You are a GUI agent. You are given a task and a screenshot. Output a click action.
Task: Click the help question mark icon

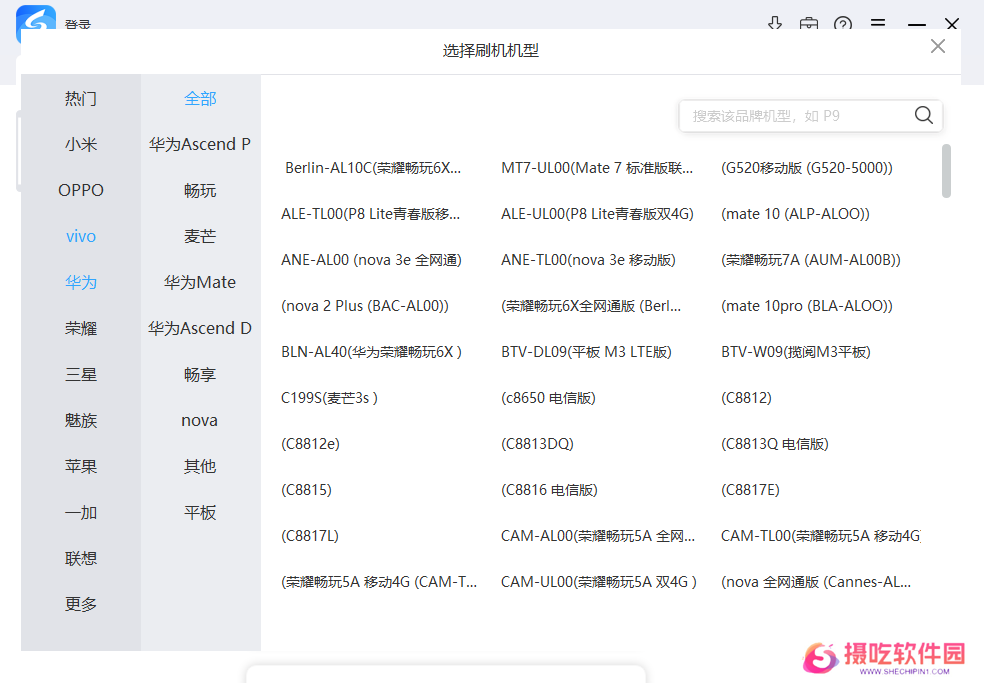pos(843,23)
